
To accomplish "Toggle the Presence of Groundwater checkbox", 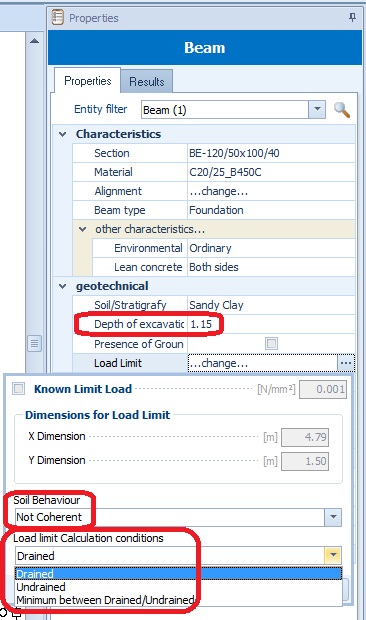I will pyautogui.click(x=271, y=343).
